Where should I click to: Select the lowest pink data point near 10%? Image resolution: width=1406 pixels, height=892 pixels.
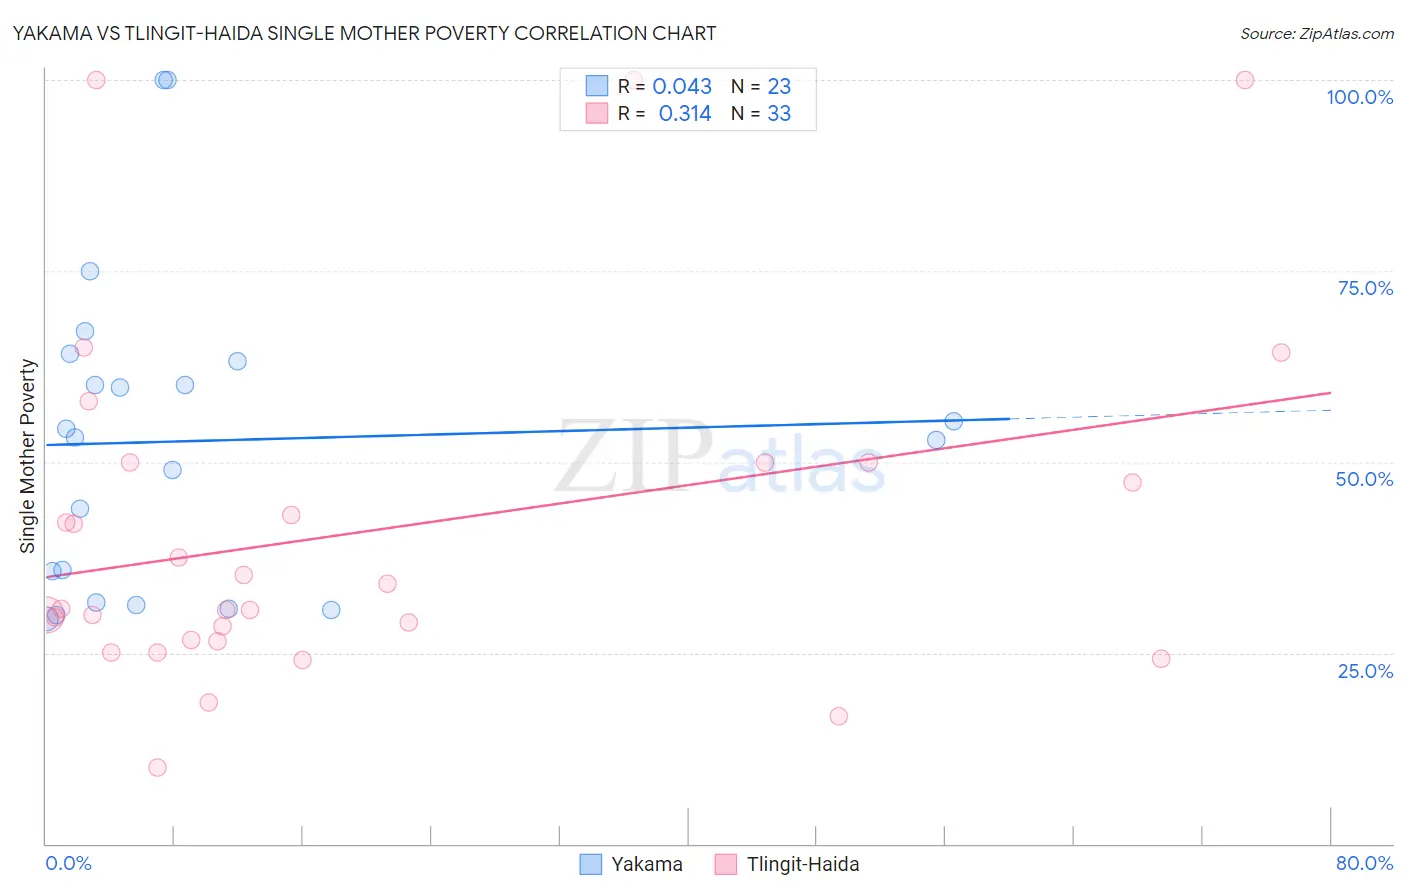[157, 768]
